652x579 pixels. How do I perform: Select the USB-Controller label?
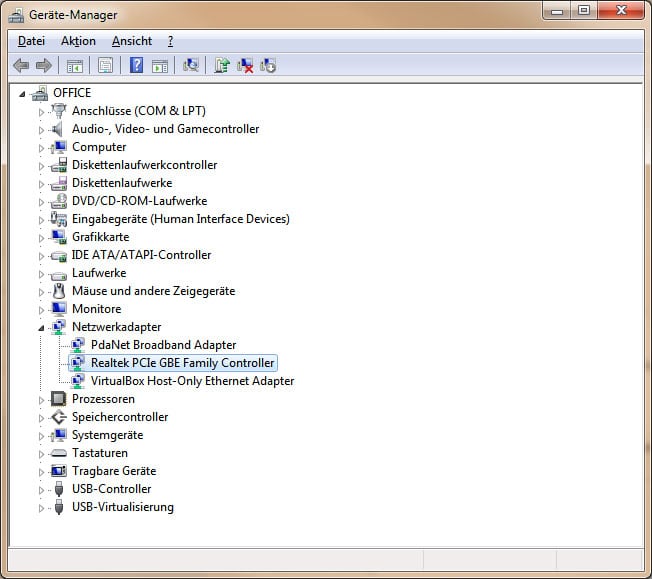click(111, 489)
